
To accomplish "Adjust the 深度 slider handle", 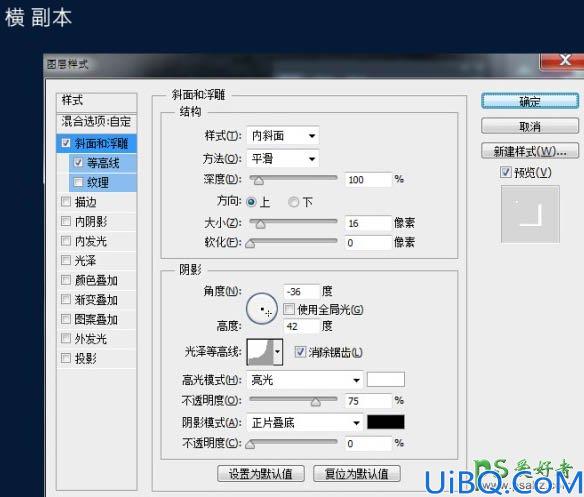I will [258, 181].
